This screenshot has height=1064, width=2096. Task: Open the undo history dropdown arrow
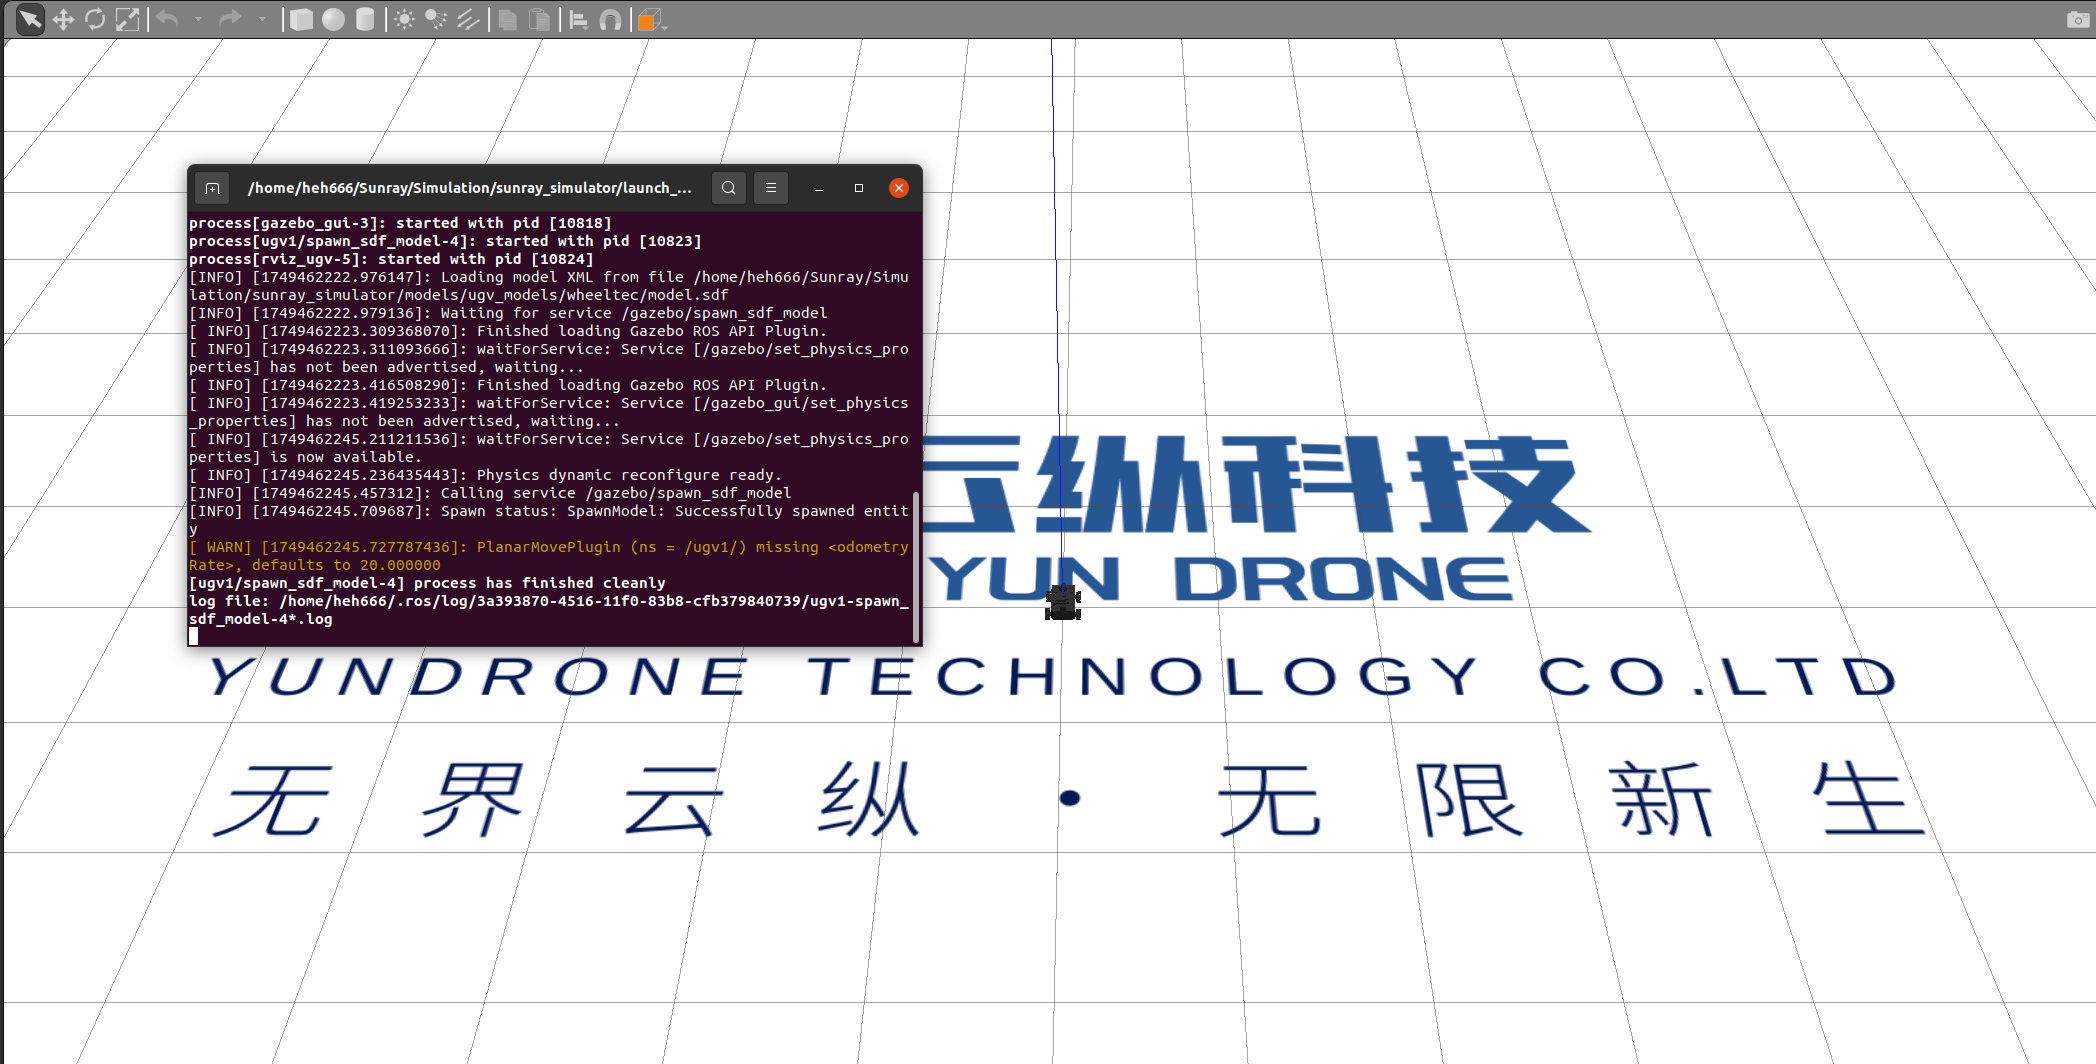[x=198, y=19]
